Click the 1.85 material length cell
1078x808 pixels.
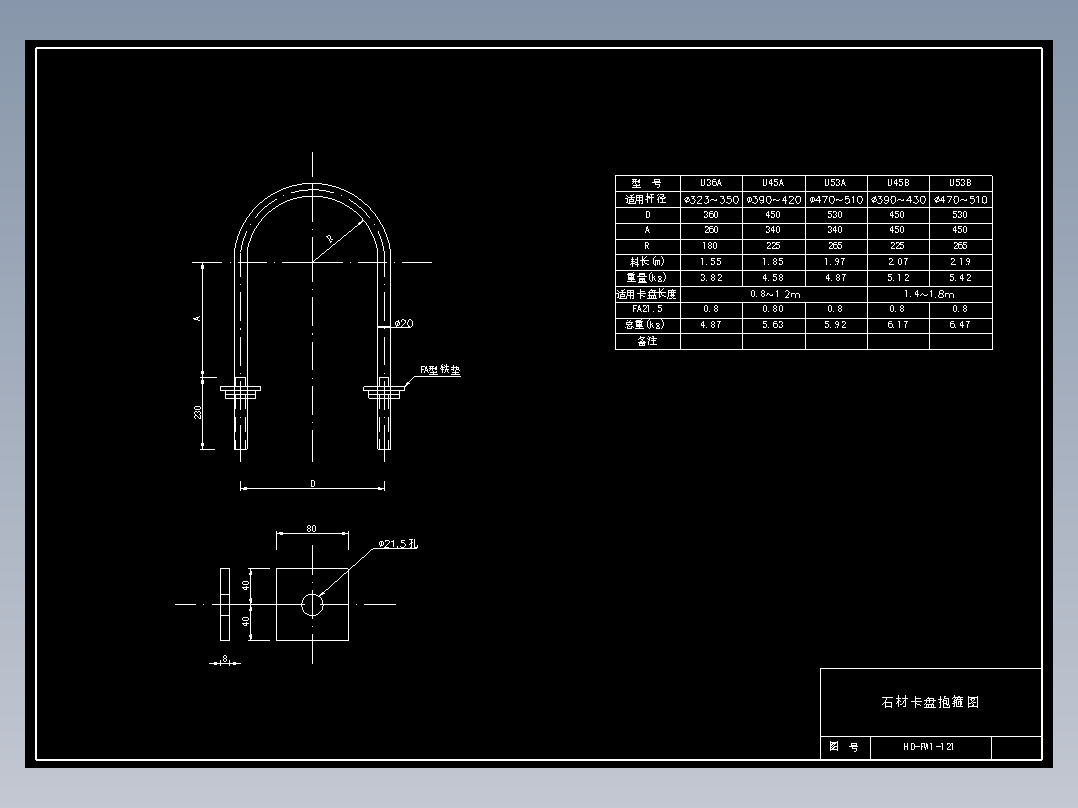click(x=773, y=261)
